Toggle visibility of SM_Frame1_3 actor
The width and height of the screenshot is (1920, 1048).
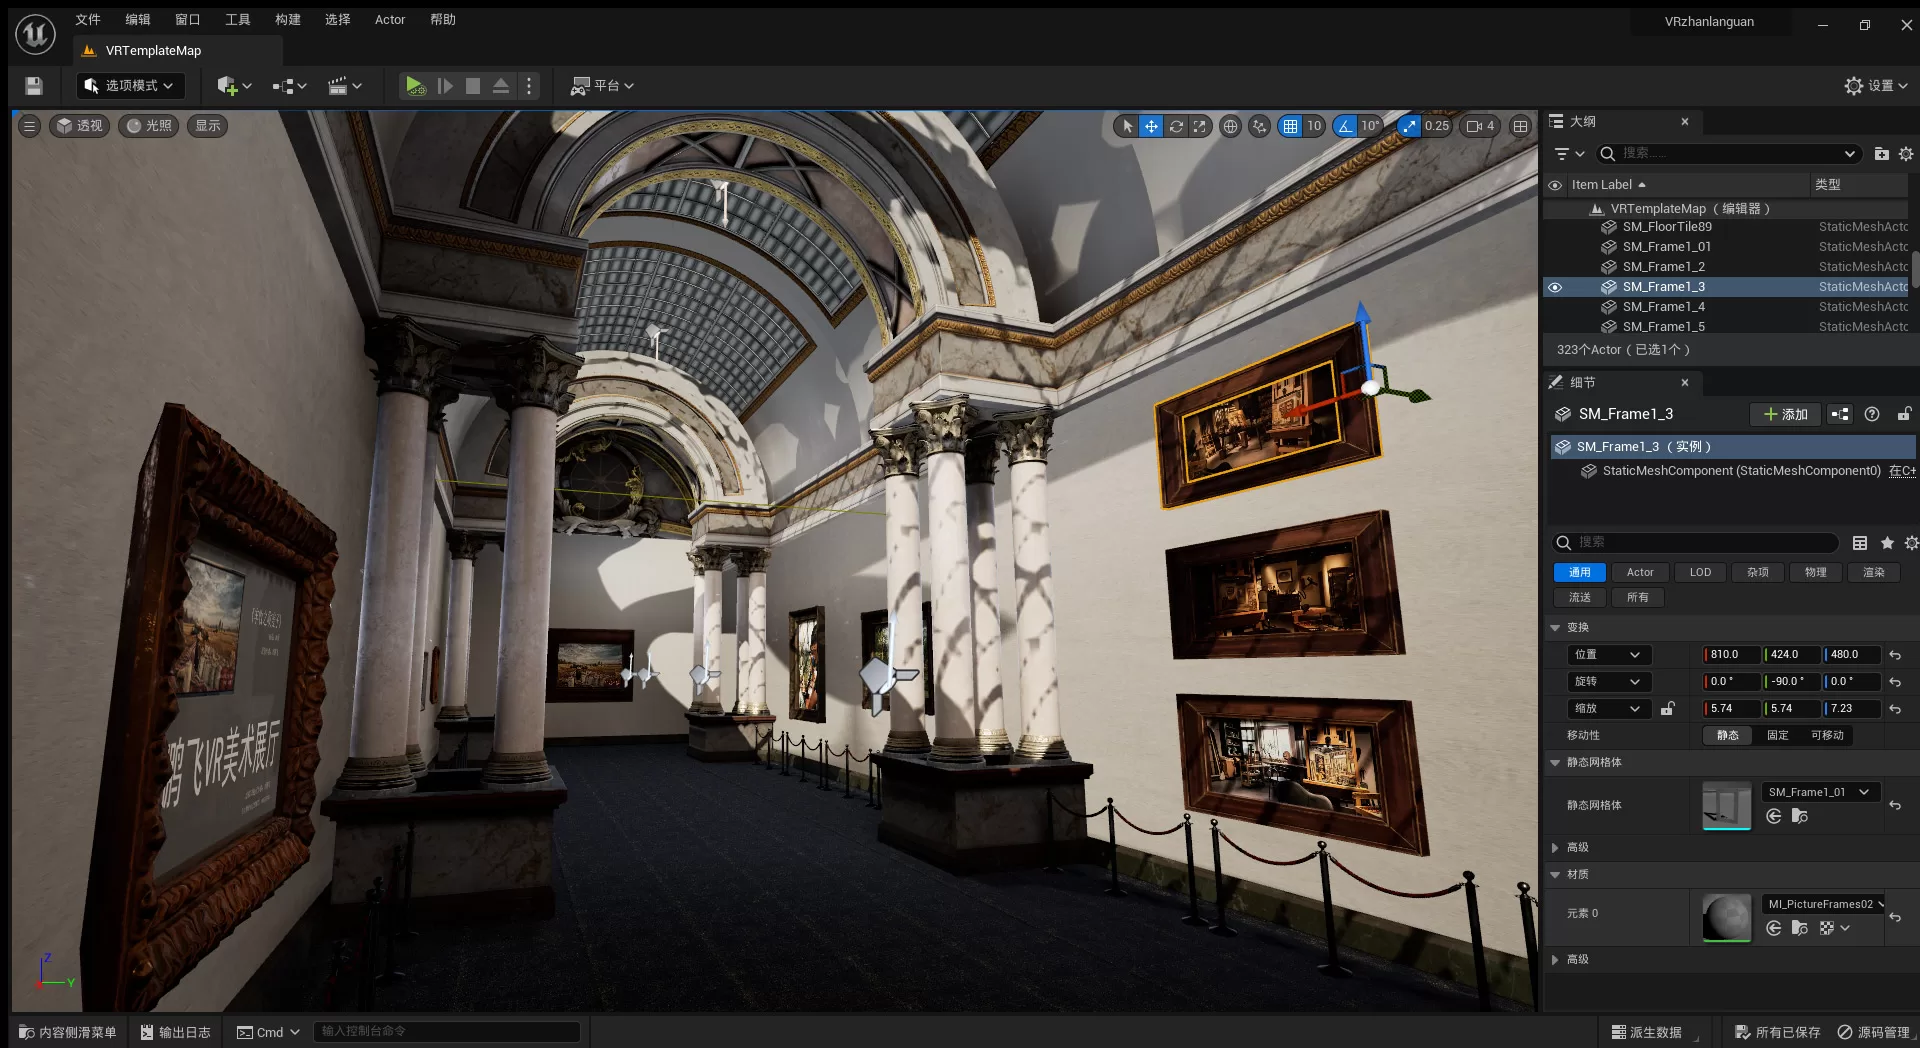pos(1555,287)
